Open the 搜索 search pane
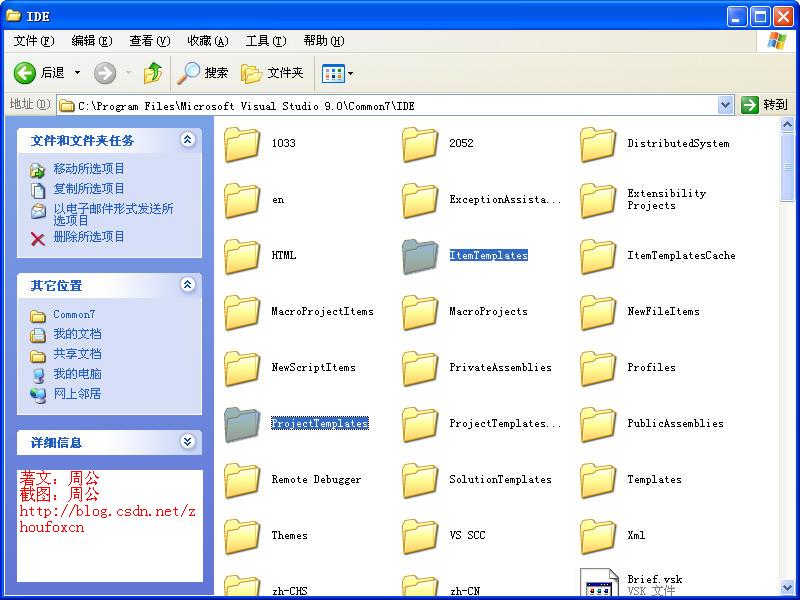 click(x=203, y=73)
